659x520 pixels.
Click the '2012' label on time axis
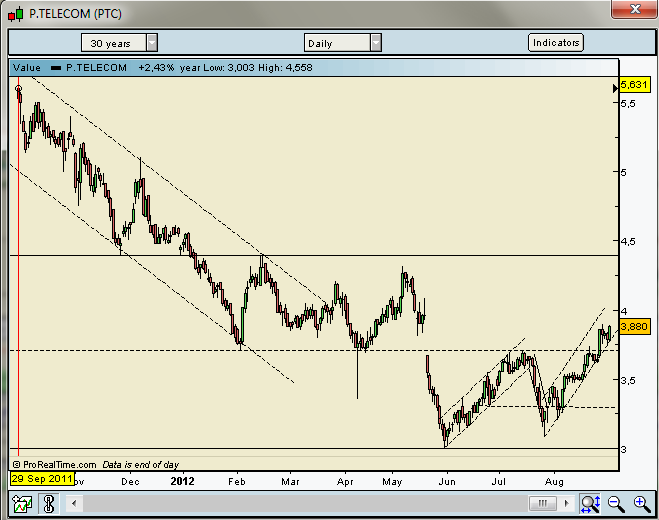[x=182, y=481]
